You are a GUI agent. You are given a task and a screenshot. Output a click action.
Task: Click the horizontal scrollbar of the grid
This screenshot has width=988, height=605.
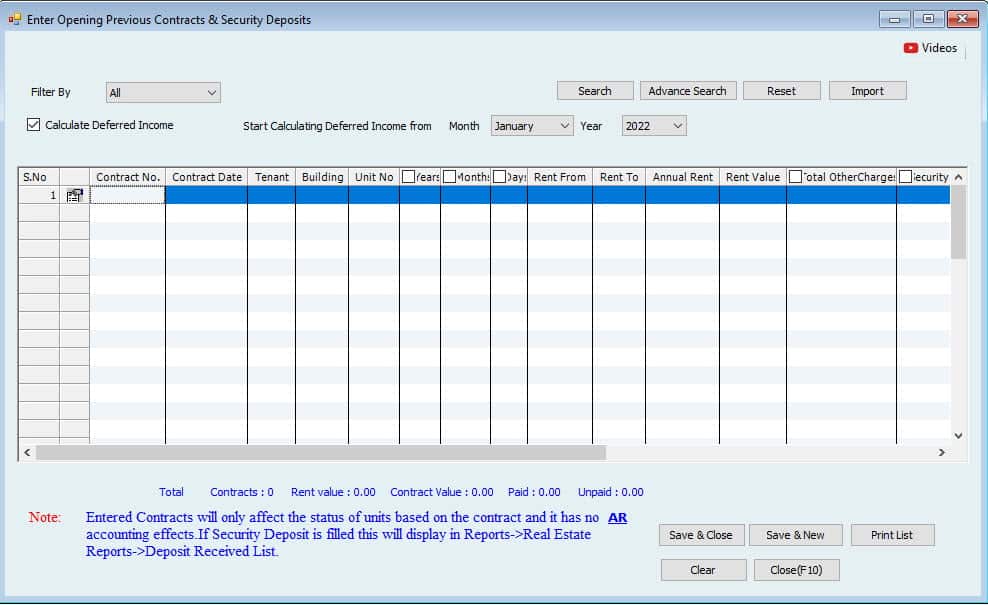click(320, 452)
